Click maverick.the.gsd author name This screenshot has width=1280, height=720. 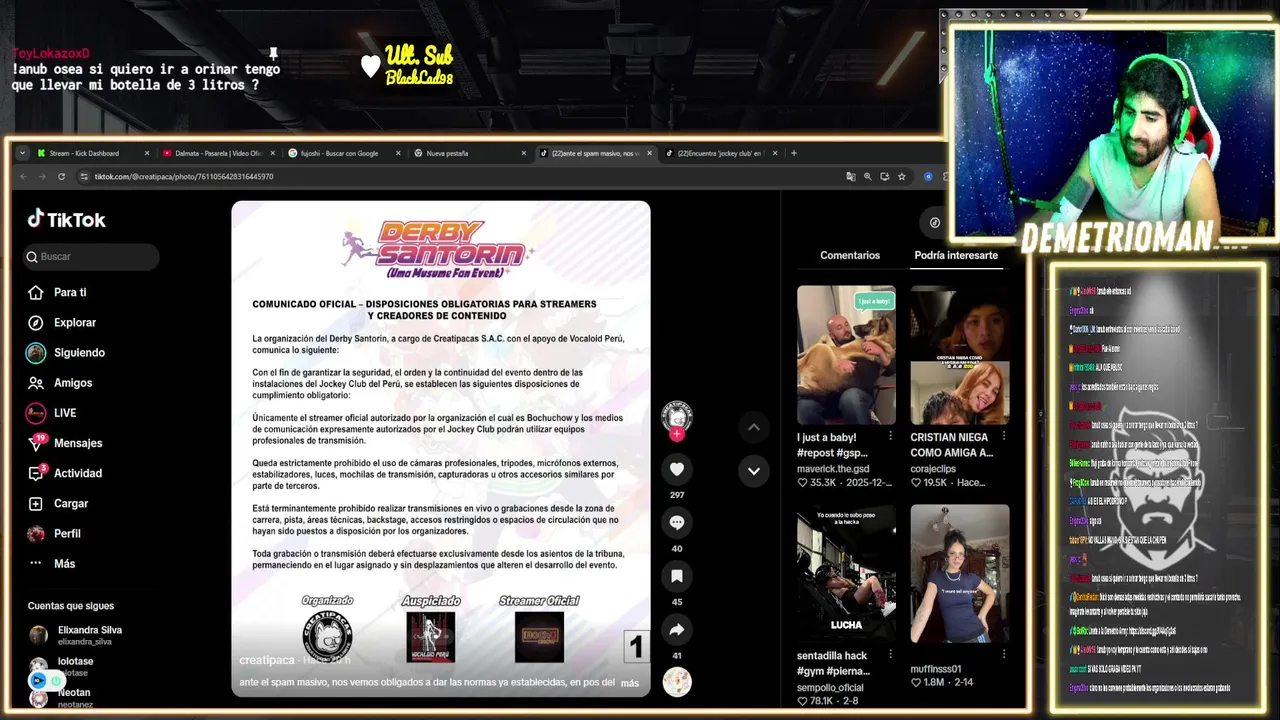click(x=832, y=469)
